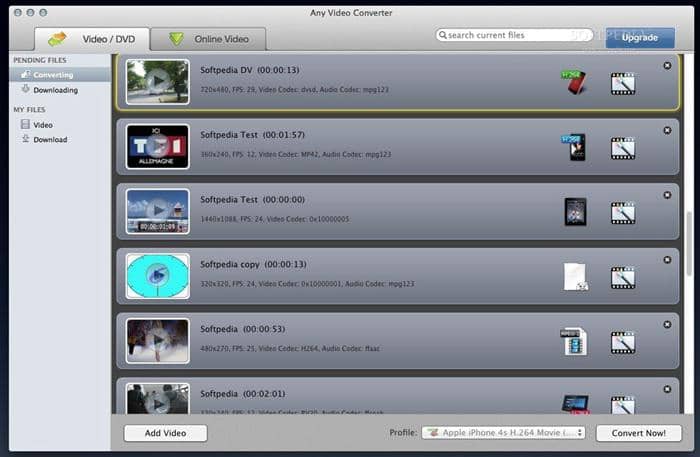Remove Softpedia Test 00:01:57 from list

click(x=667, y=130)
